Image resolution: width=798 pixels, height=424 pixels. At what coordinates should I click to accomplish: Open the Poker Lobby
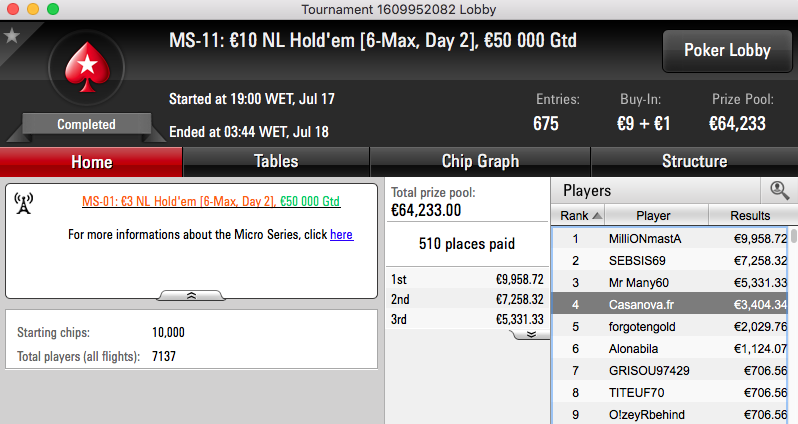click(727, 50)
